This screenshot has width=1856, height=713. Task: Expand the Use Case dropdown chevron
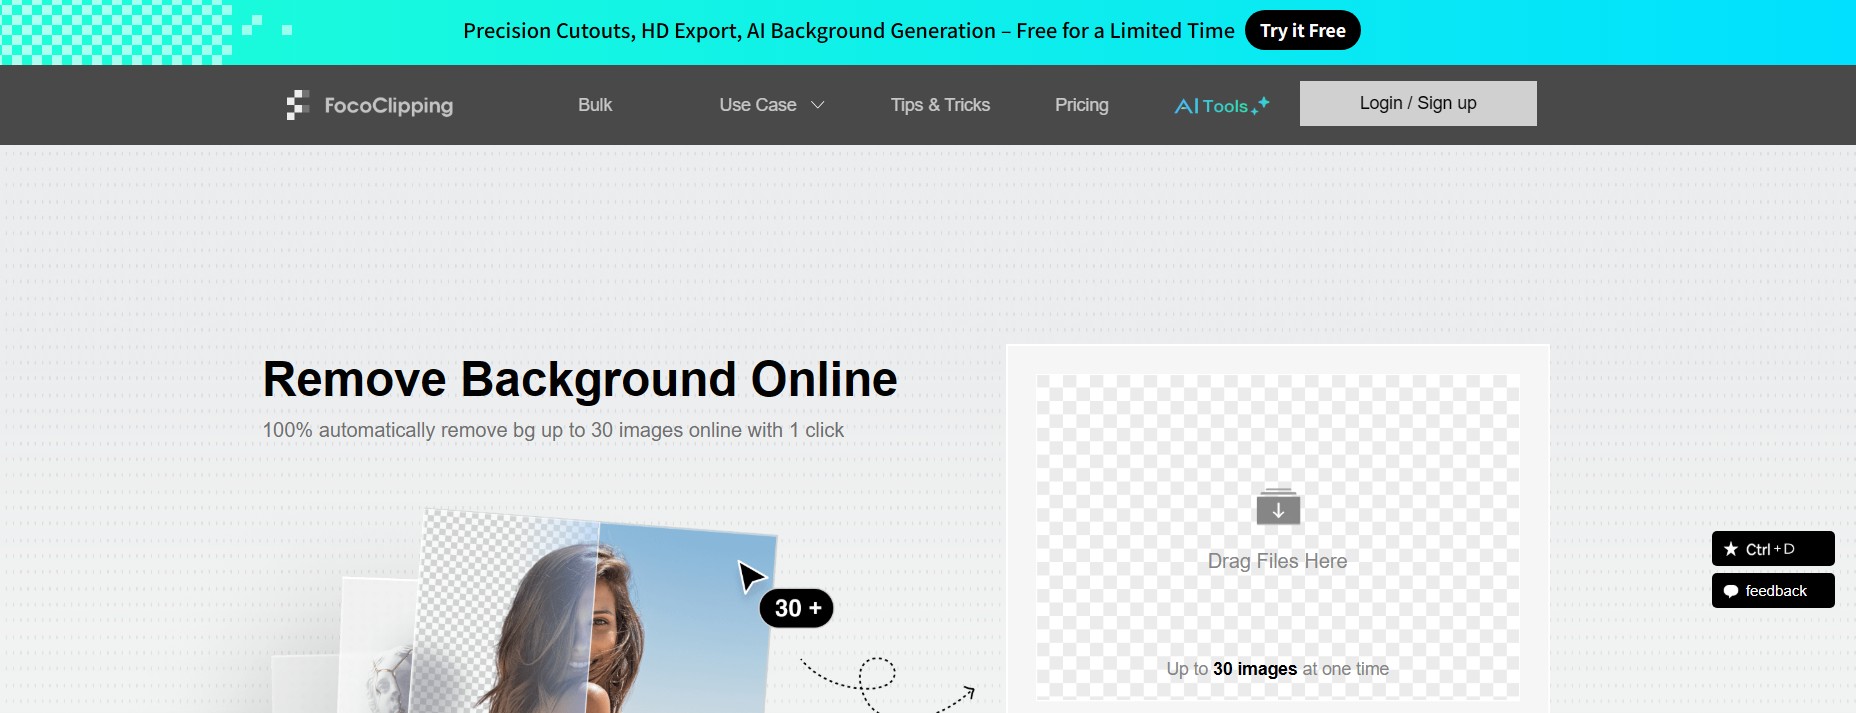(x=817, y=105)
